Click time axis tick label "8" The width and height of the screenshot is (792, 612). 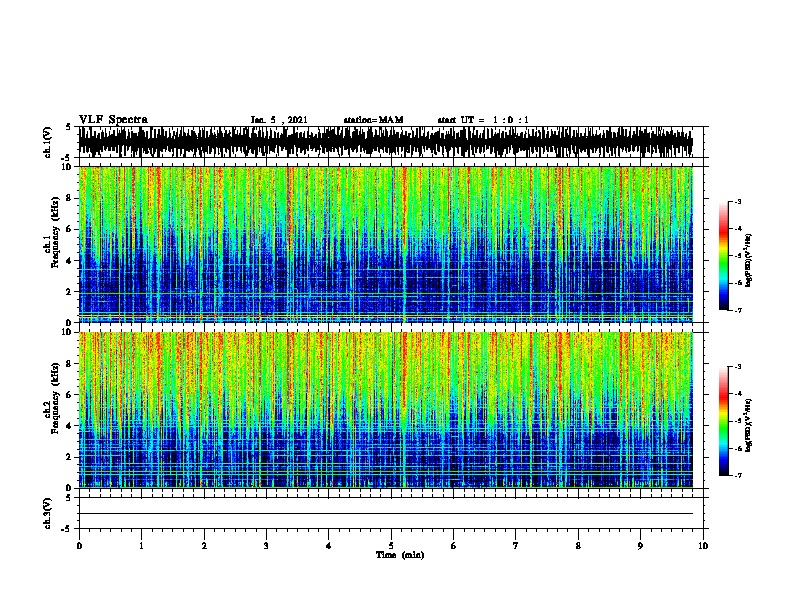(x=578, y=546)
